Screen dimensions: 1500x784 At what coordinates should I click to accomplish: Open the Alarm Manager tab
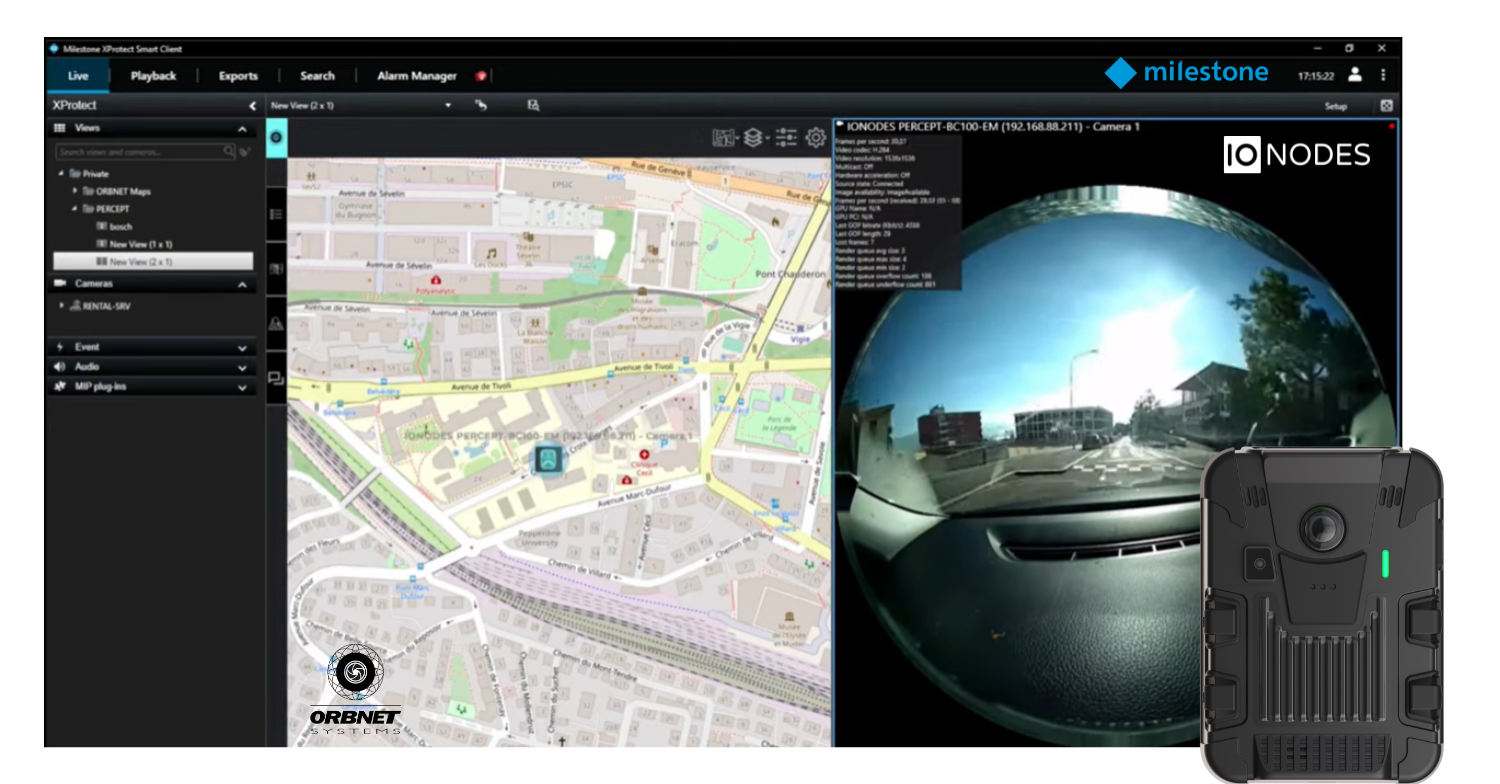pyautogui.click(x=416, y=75)
